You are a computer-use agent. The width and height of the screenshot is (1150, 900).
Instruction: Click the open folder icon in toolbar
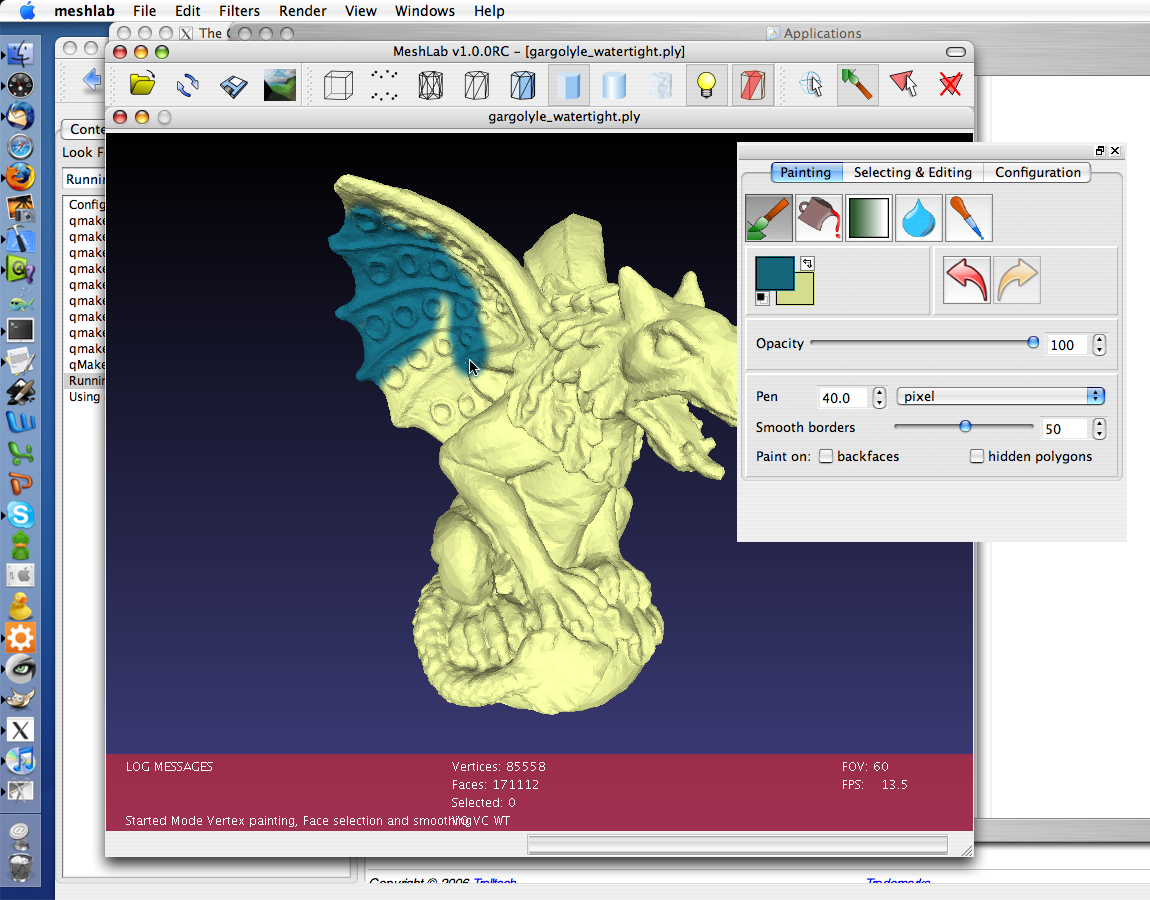point(142,85)
